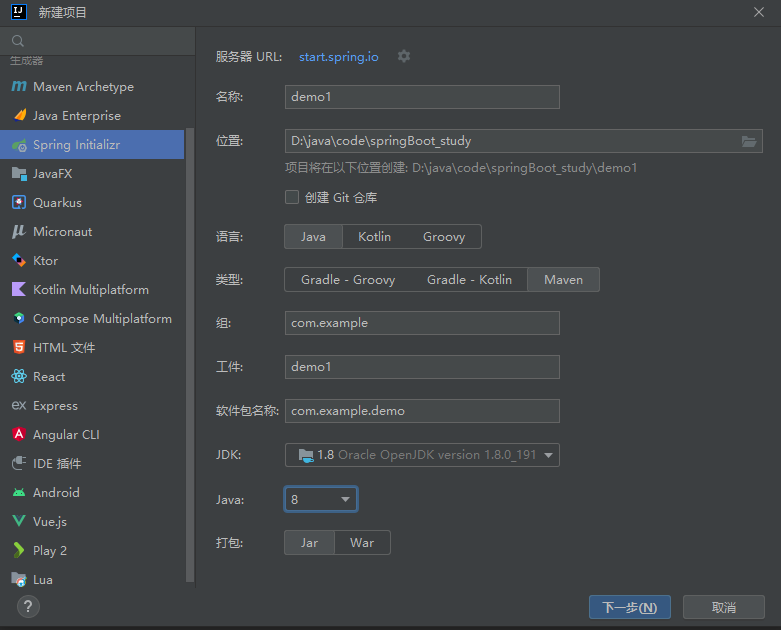Open the start.spring.io server link

339,57
